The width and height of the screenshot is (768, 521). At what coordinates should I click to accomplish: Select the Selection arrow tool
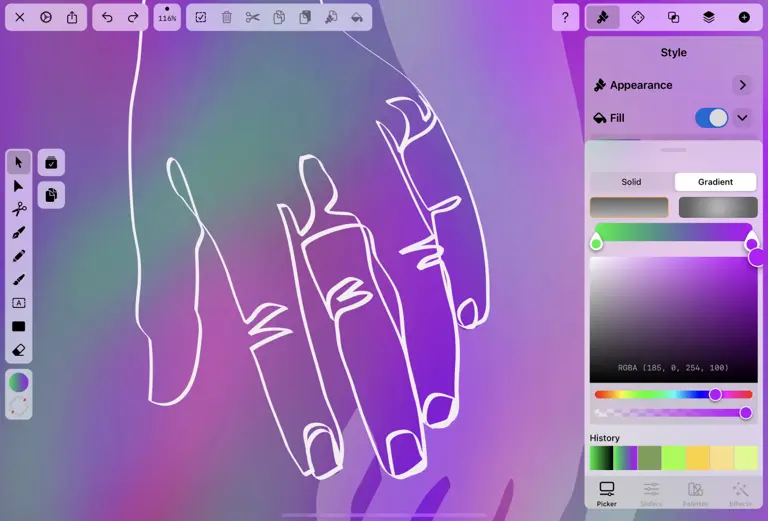pos(19,163)
